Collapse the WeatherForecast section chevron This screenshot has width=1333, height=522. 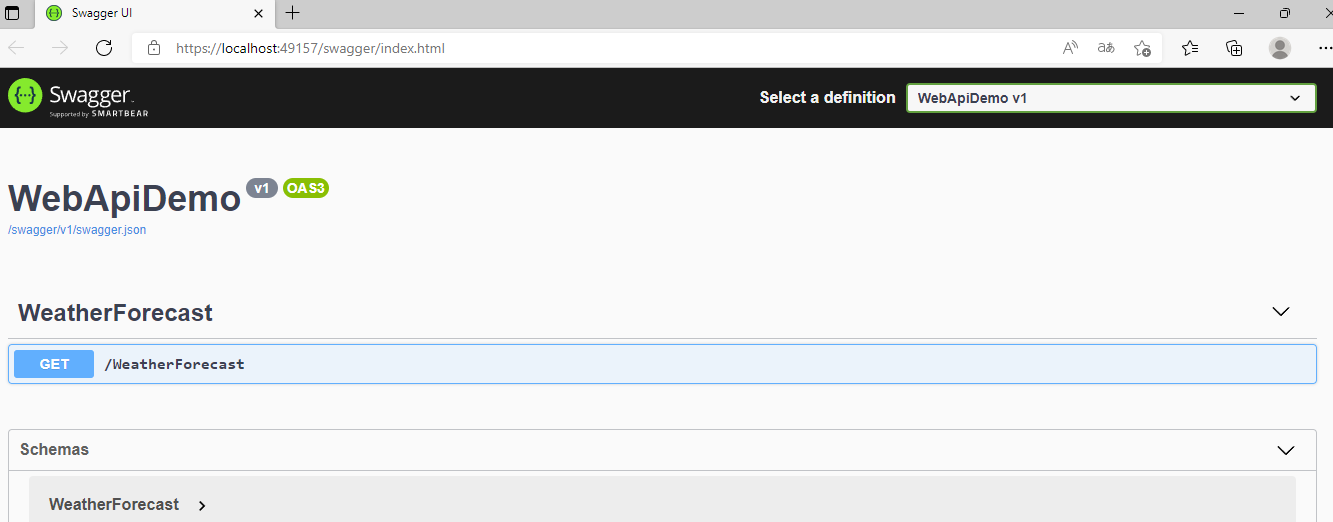(x=1281, y=312)
